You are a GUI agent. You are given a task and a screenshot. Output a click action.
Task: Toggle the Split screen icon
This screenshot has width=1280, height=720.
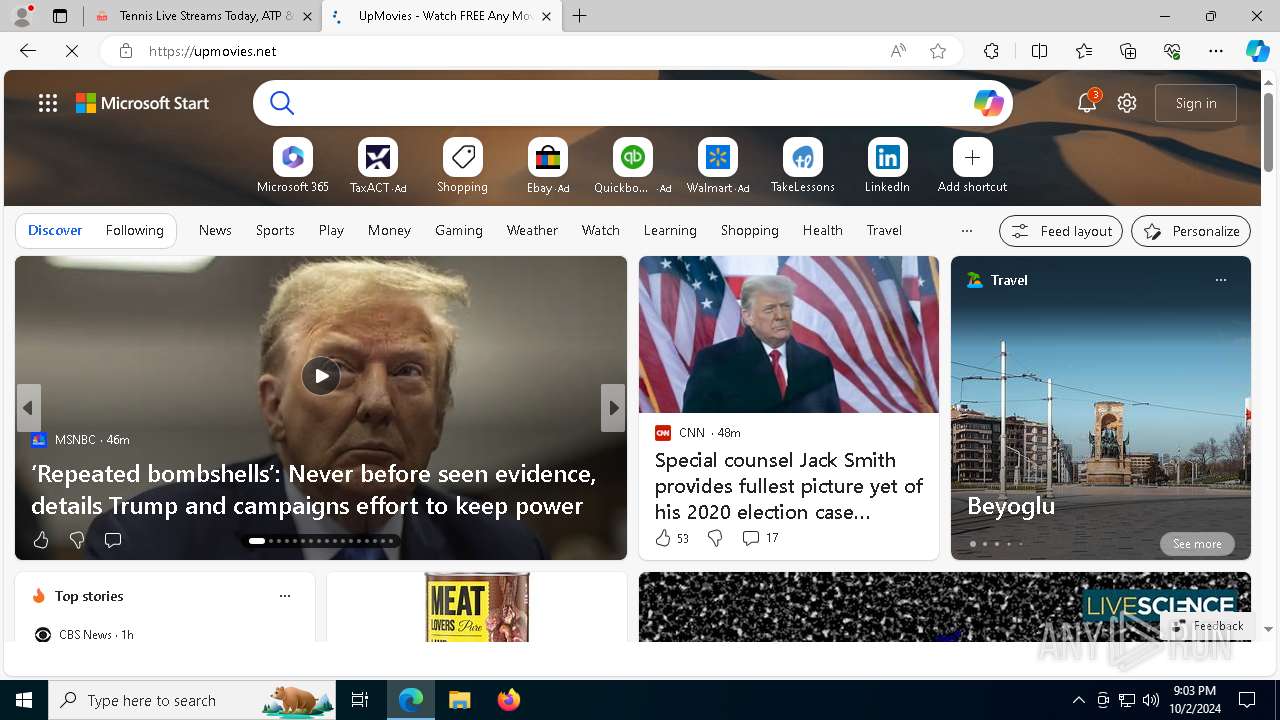[x=1039, y=51]
